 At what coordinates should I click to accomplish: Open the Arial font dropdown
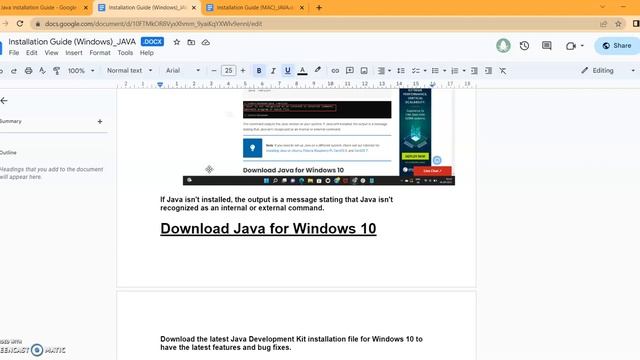click(x=183, y=70)
